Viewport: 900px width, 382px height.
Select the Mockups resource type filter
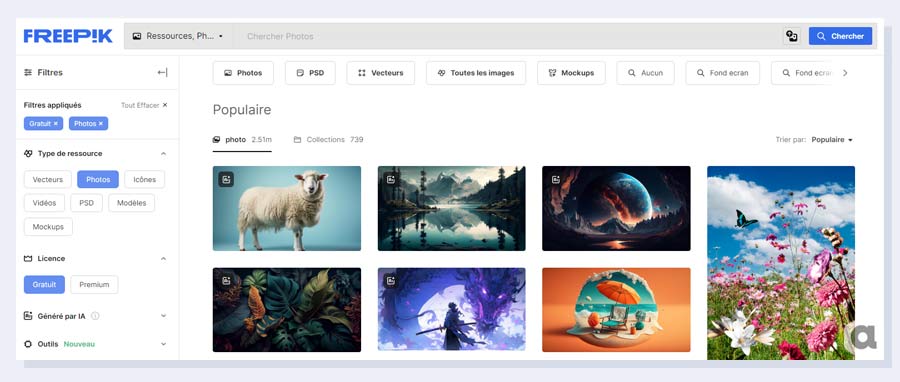click(48, 227)
